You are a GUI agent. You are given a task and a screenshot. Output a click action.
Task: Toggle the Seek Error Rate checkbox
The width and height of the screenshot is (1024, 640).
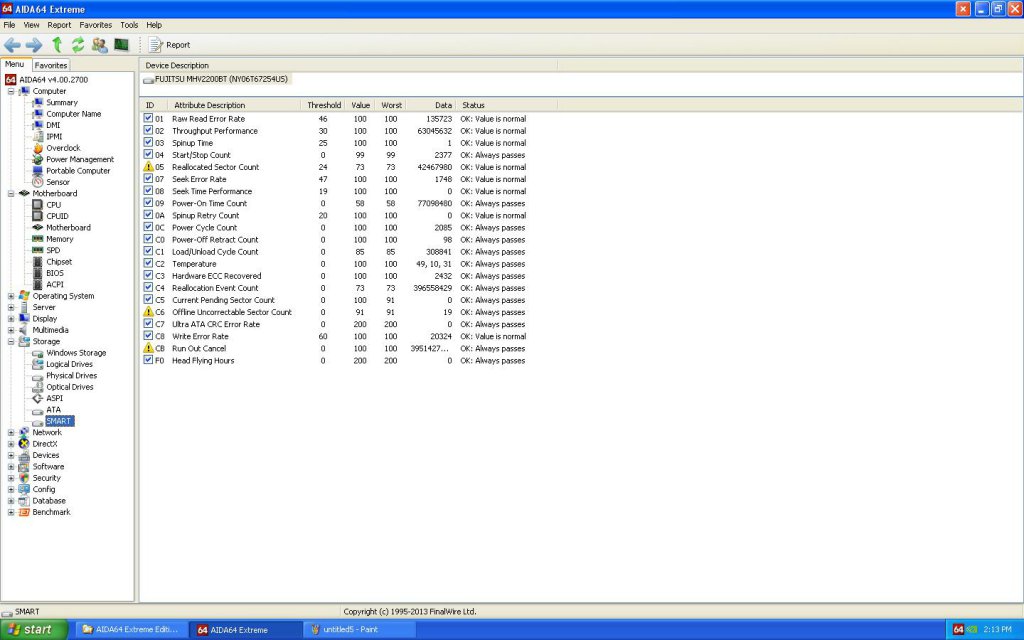pos(148,178)
